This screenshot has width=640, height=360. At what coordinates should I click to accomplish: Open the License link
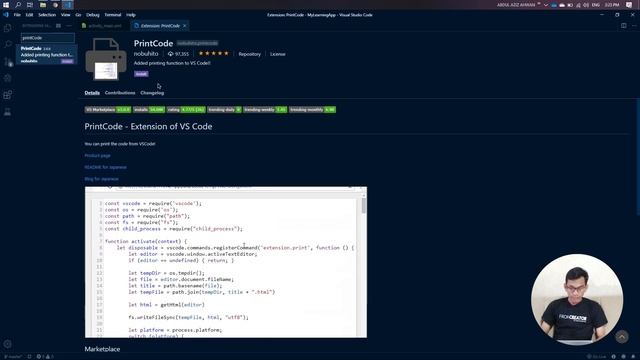tap(278, 54)
